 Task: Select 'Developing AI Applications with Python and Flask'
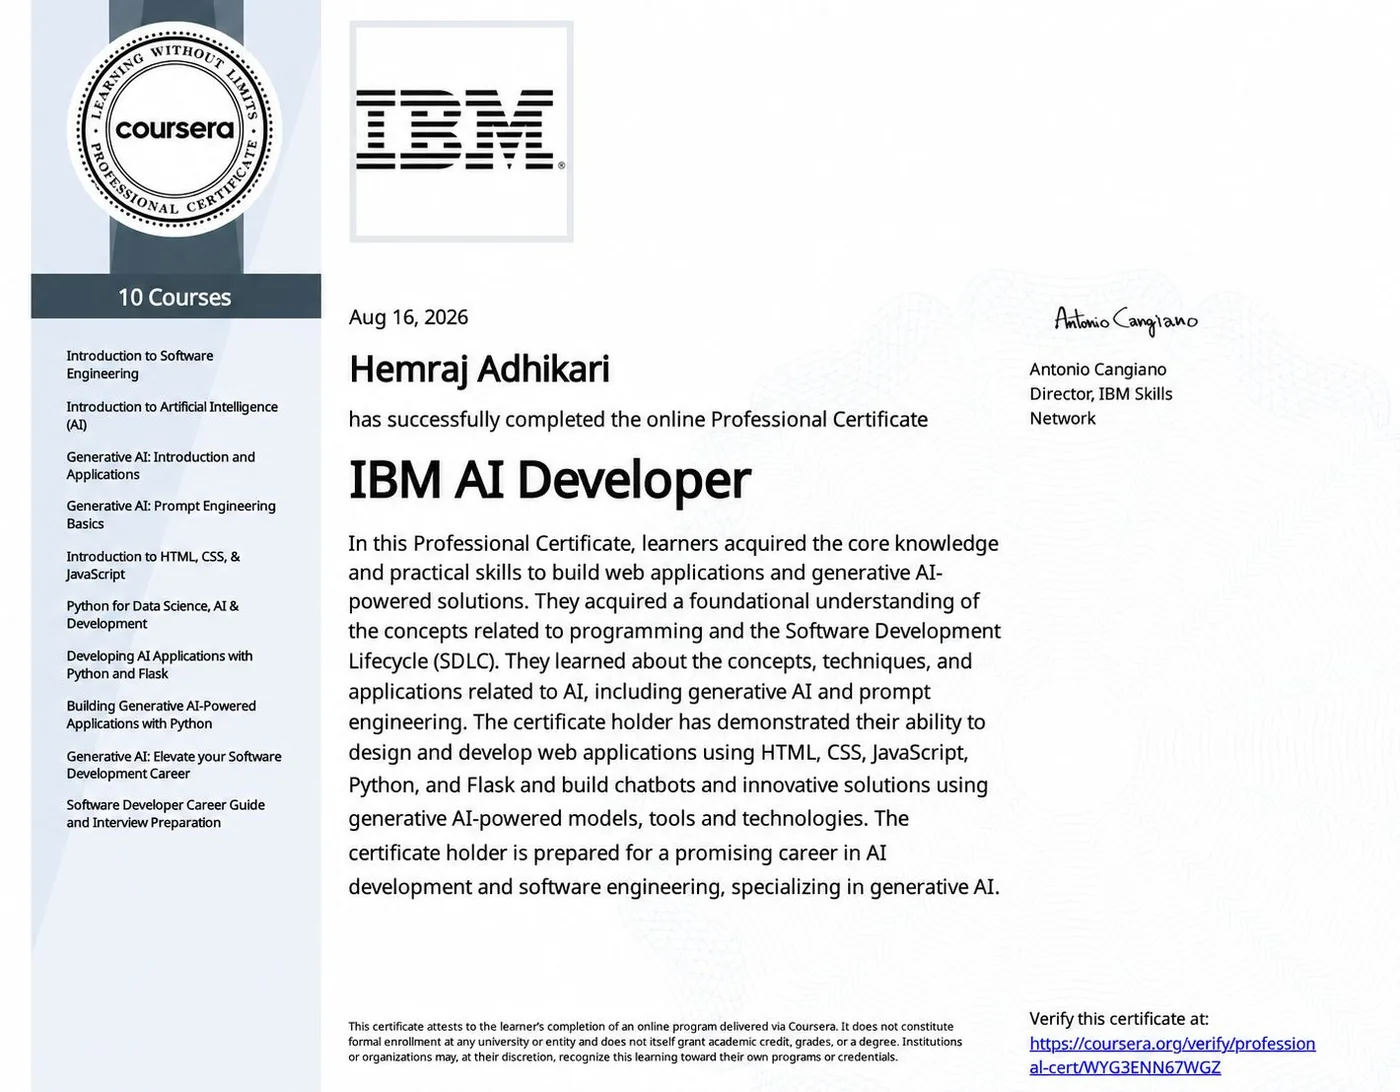(x=159, y=665)
